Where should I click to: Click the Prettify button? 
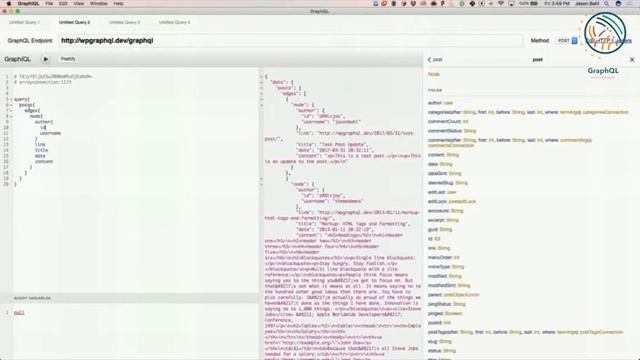[68, 59]
